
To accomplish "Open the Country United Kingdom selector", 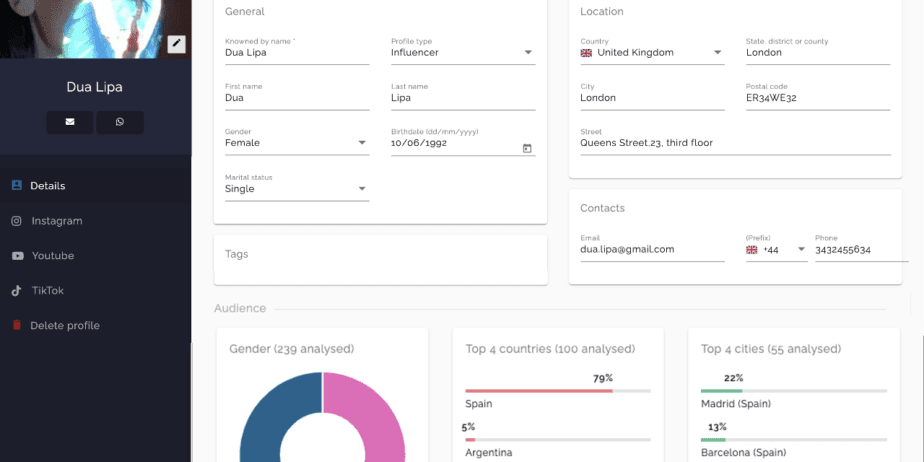I will click(x=652, y=51).
